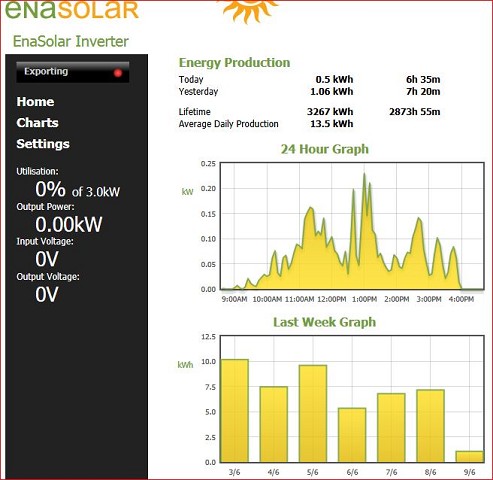Click the EnaSolar Inverter heading
This screenshot has height=480, width=493.
click(x=71, y=41)
